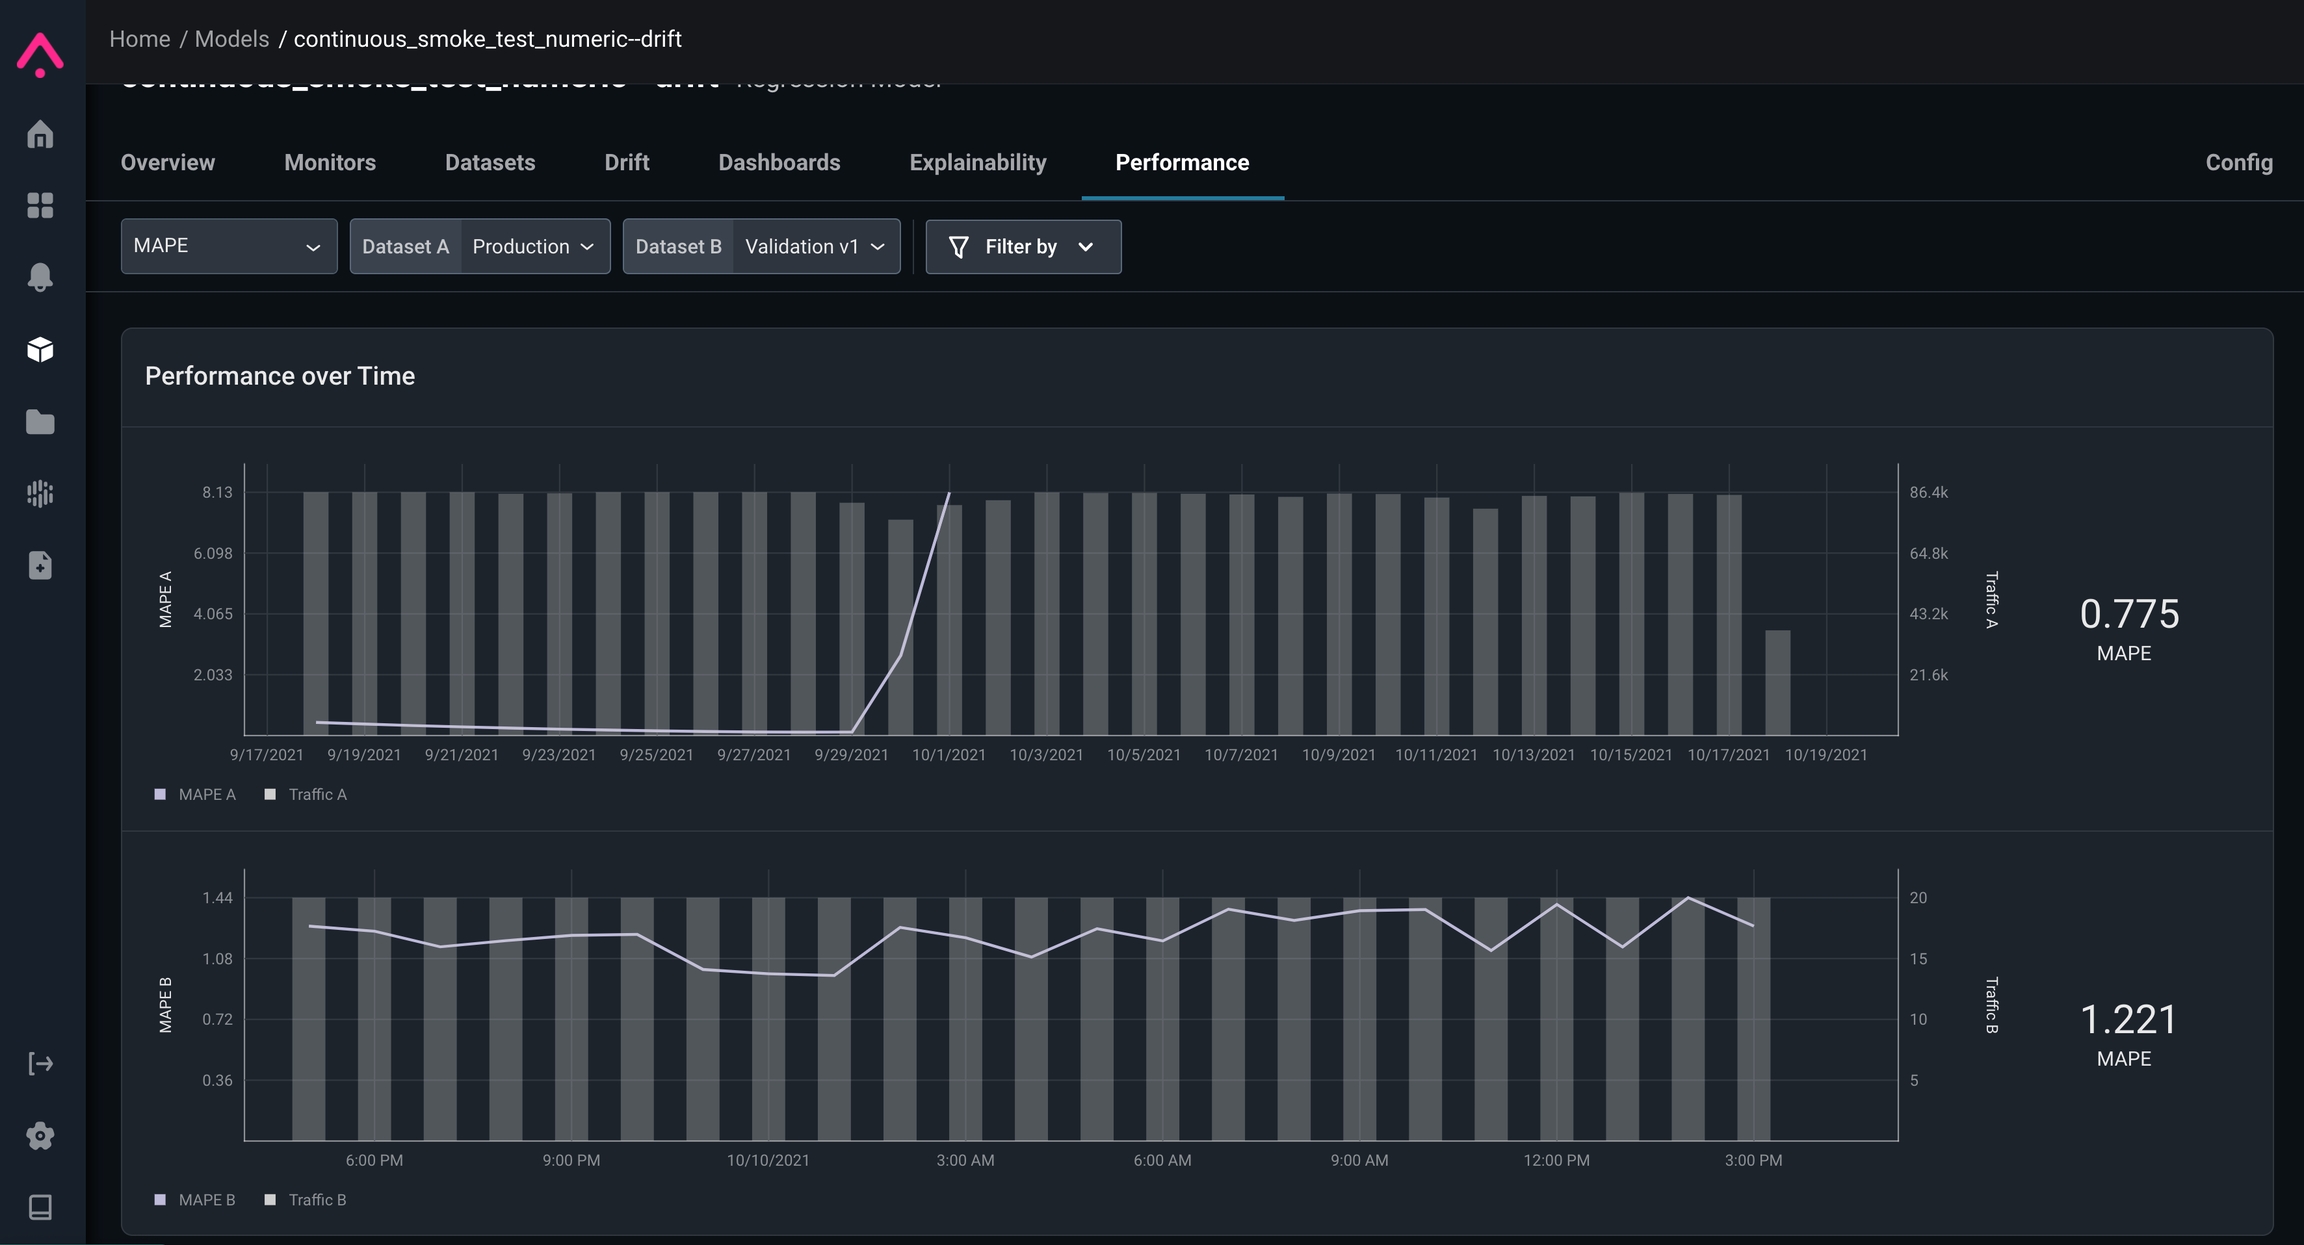Click the Filter by button
2304x1245 pixels.
point(1022,246)
